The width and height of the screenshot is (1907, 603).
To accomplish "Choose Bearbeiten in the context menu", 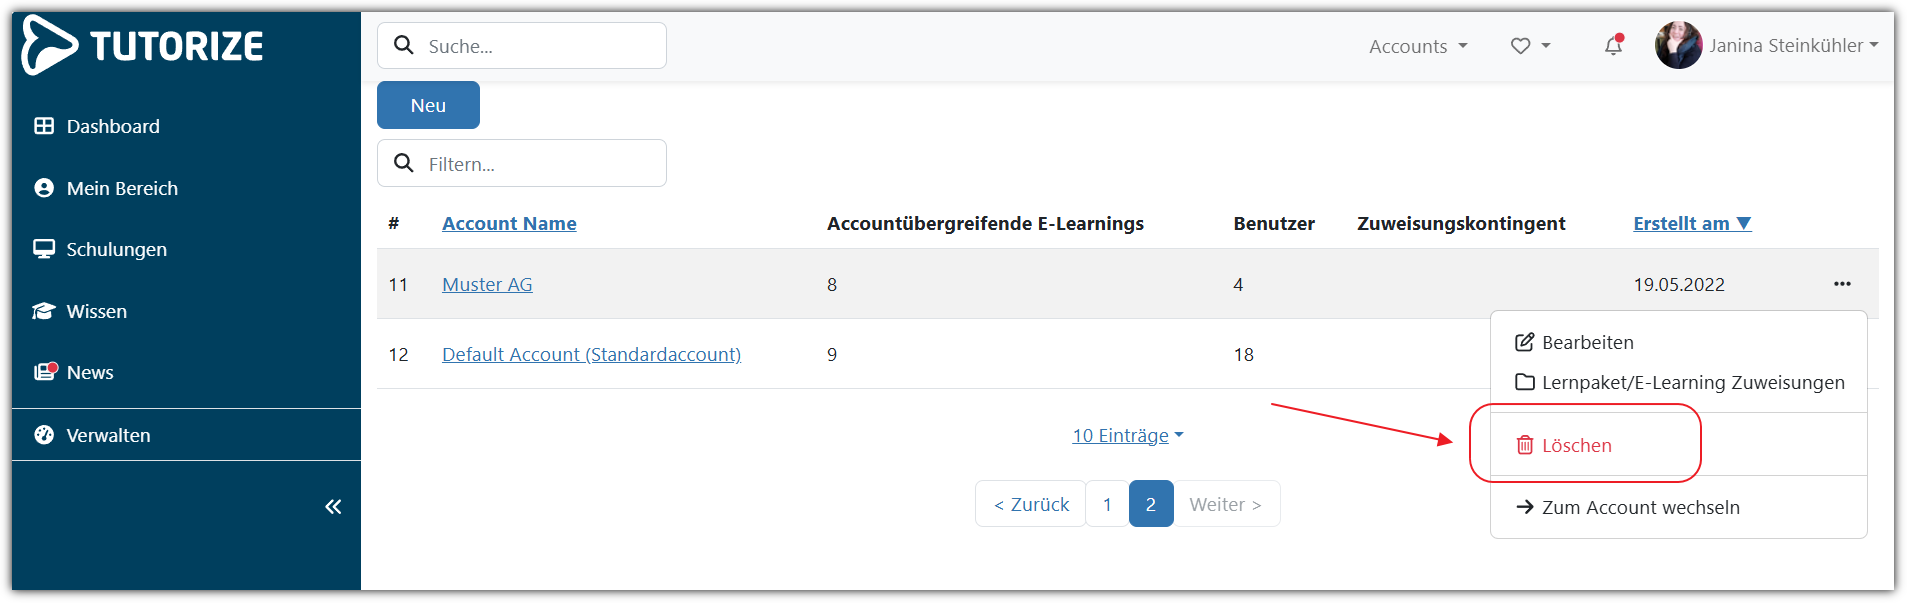I will click(1587, 343).
